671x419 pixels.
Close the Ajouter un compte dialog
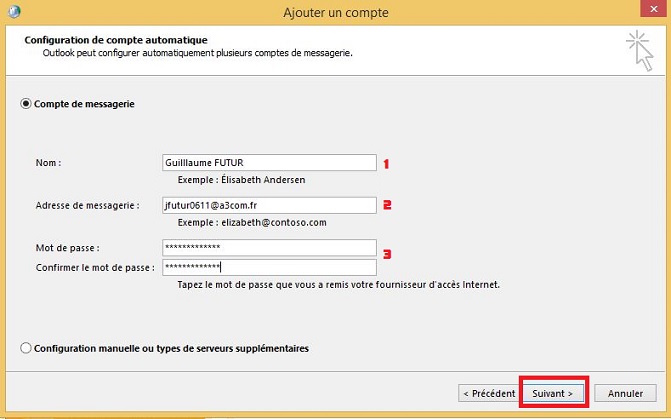653,9
